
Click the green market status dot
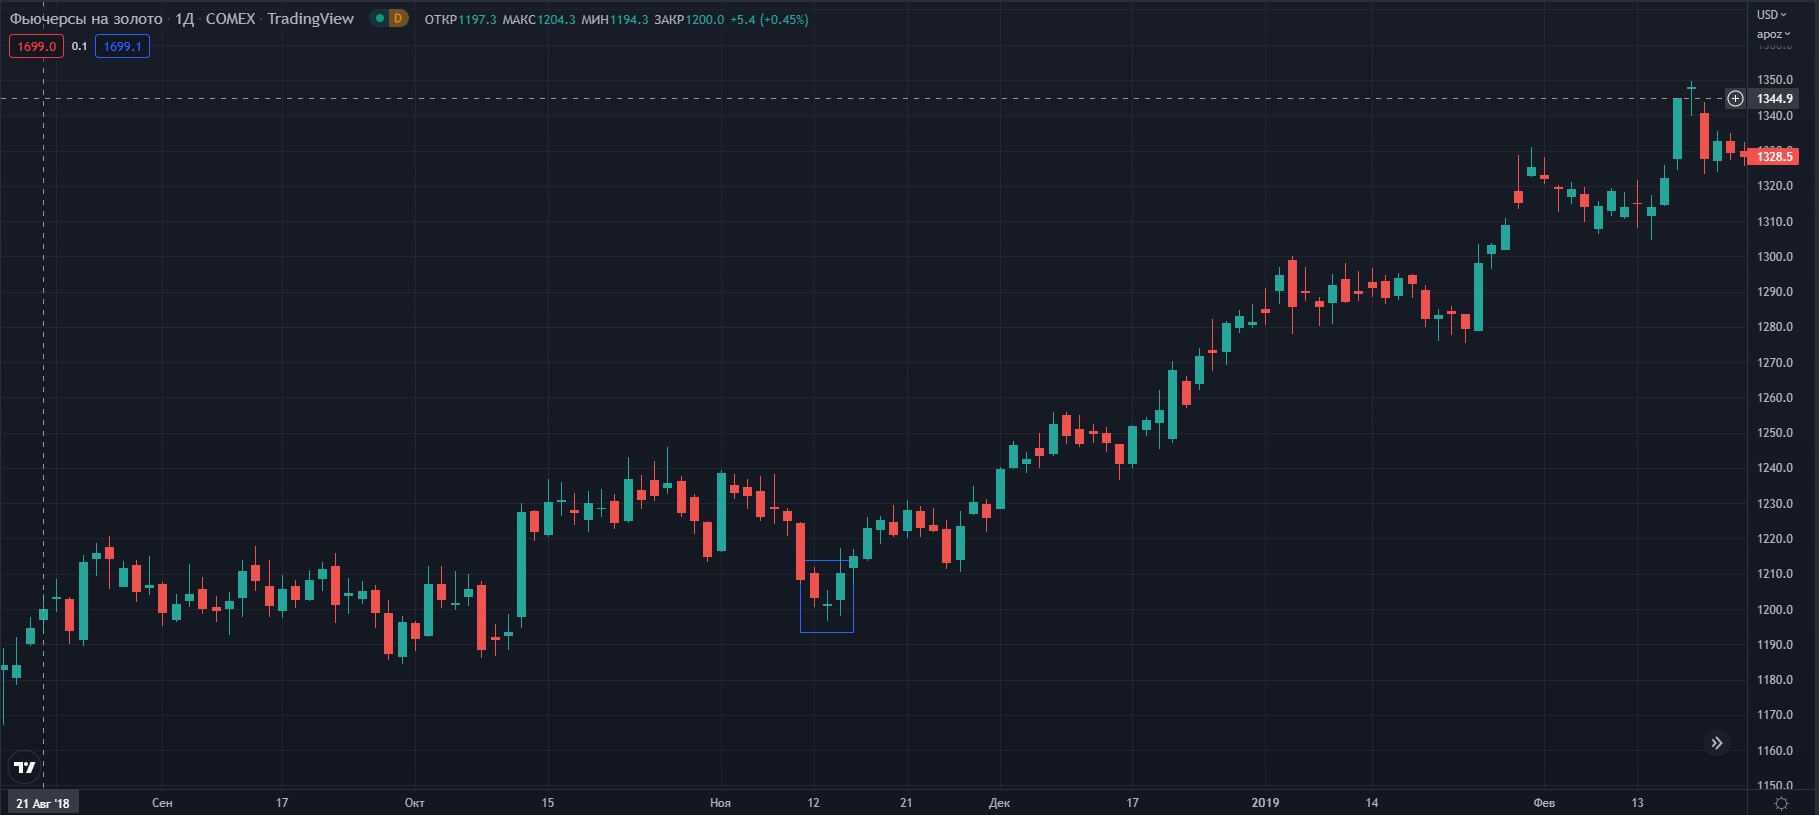378,19
